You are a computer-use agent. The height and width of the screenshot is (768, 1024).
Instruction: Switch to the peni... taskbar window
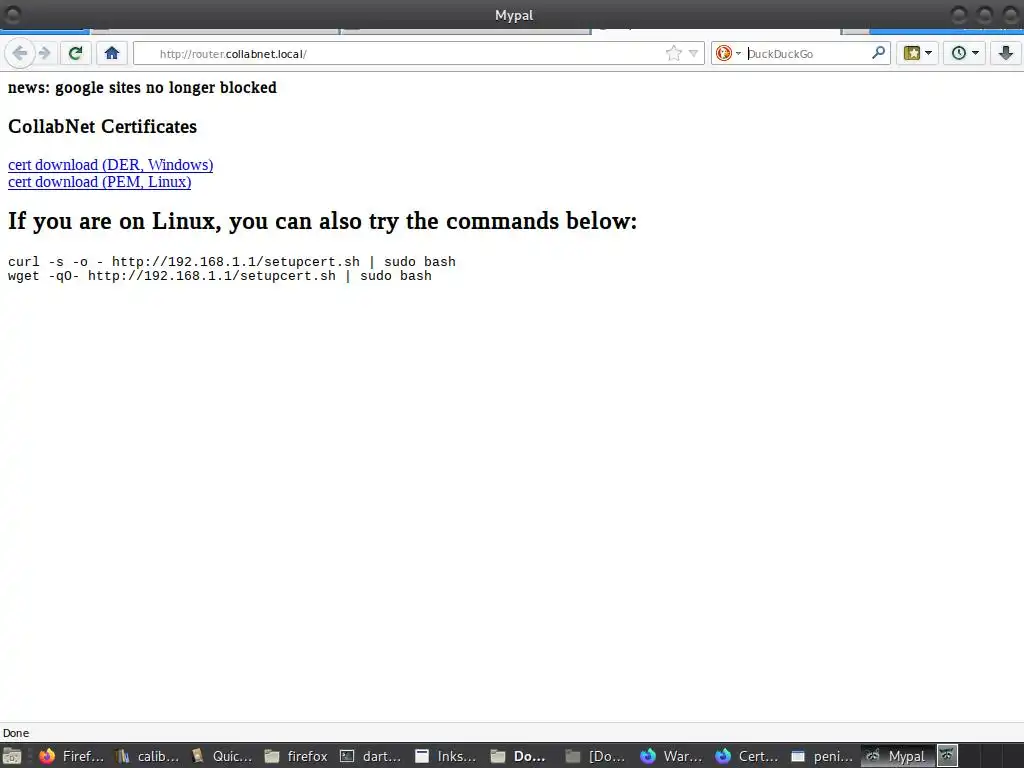[x=822, y=756]
